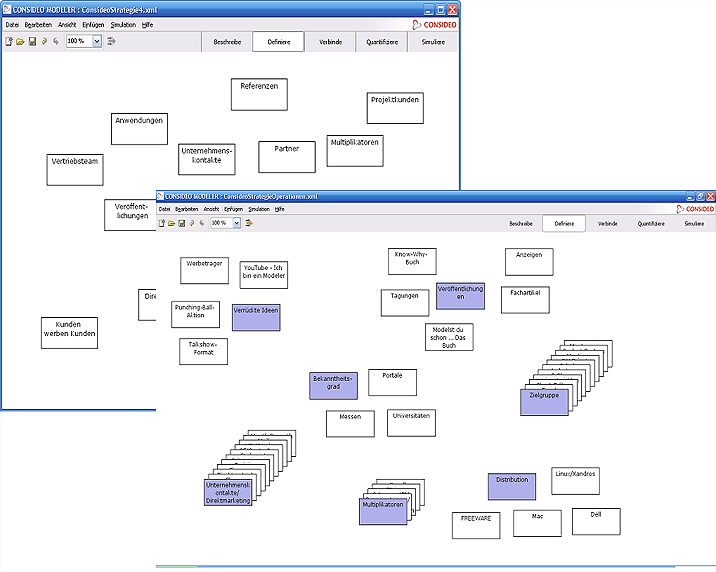Click the Save icon in ConsideoStrategieOperationen window
The width and height of the screenshot is (716, 572).
coord(181,224)
